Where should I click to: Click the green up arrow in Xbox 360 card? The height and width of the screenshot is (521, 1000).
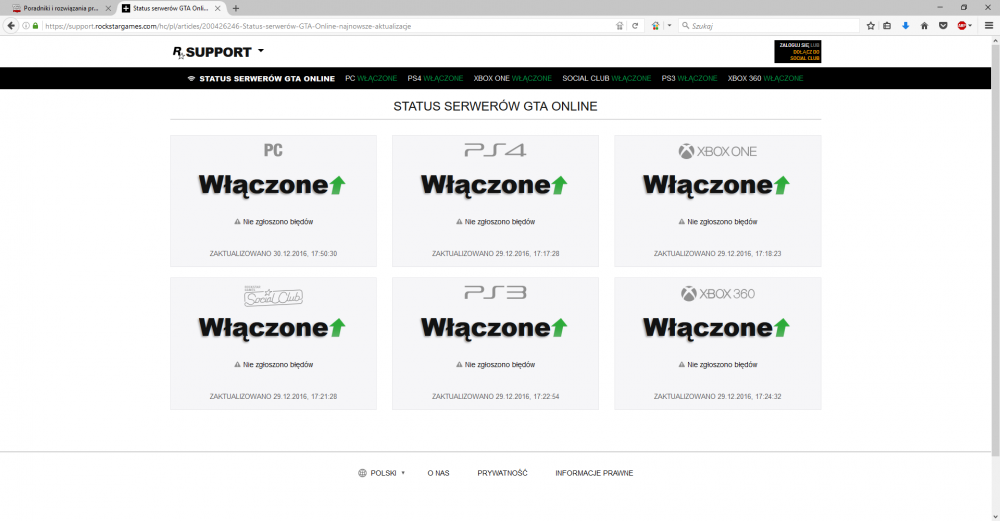781,328
